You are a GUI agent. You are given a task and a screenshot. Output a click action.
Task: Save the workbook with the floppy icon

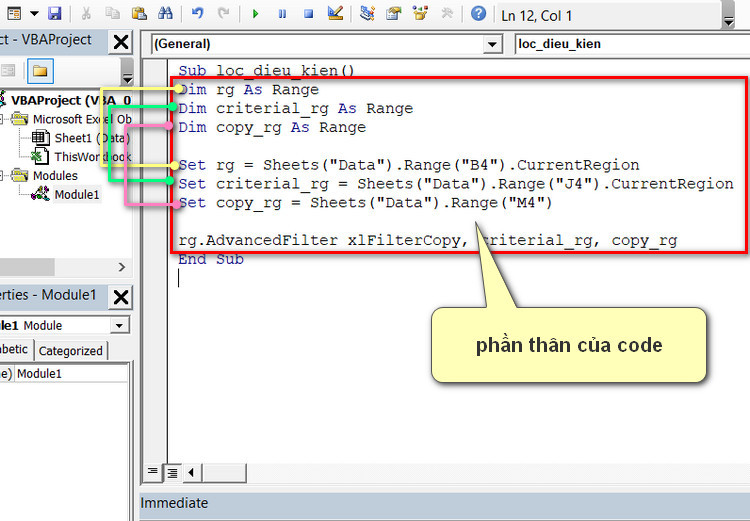[55, 13]
